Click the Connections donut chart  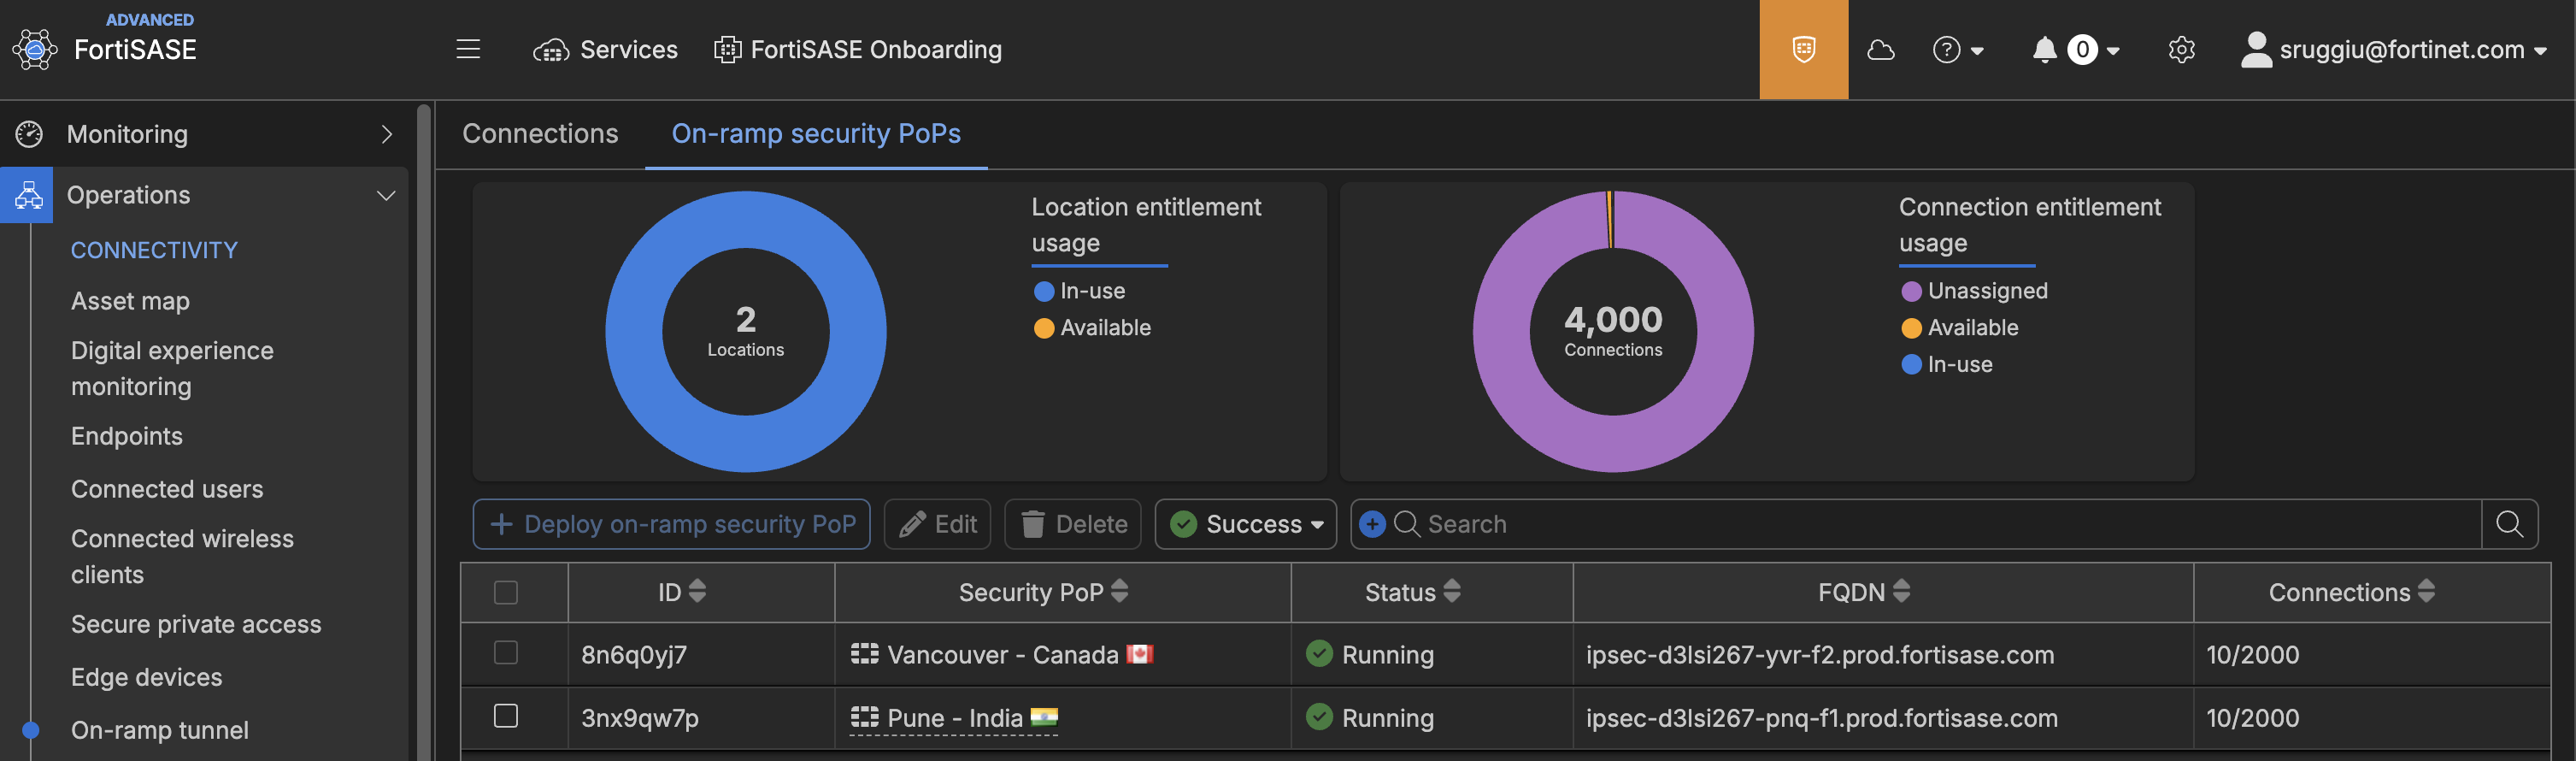coord(1613,331)
